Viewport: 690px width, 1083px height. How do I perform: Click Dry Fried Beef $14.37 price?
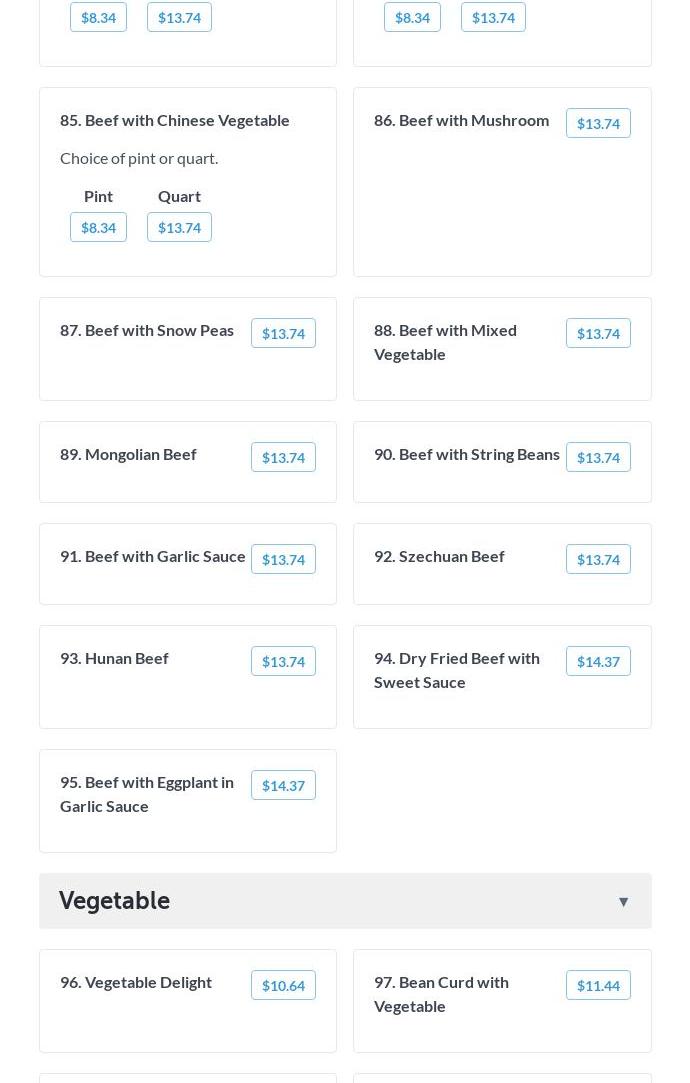(x=598, y=662)
